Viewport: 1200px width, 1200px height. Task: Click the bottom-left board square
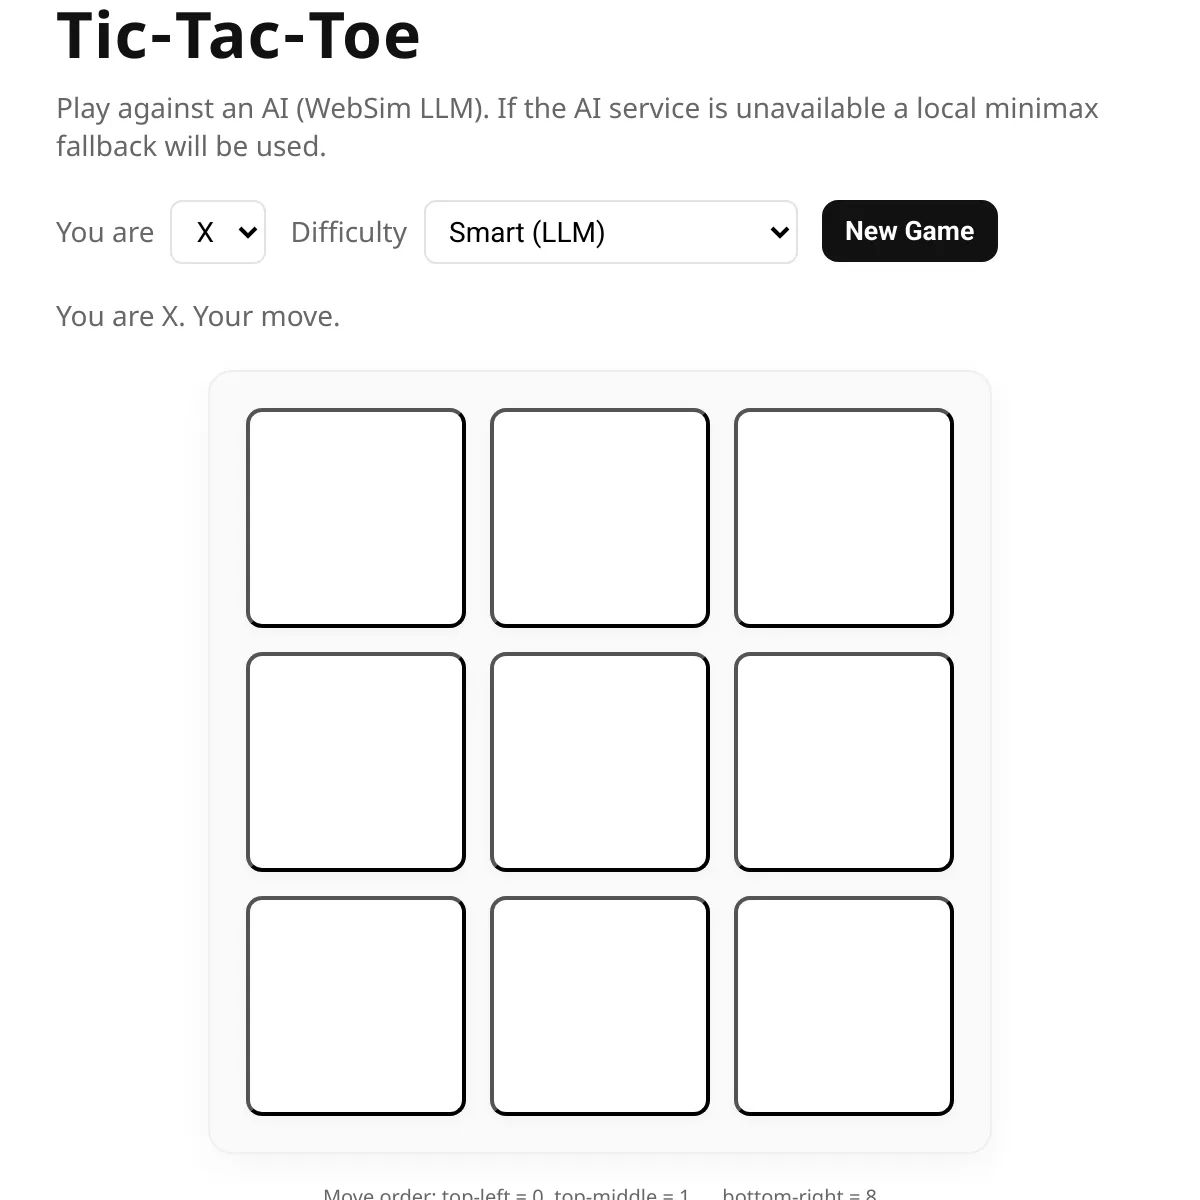(x=356, y=1006)
